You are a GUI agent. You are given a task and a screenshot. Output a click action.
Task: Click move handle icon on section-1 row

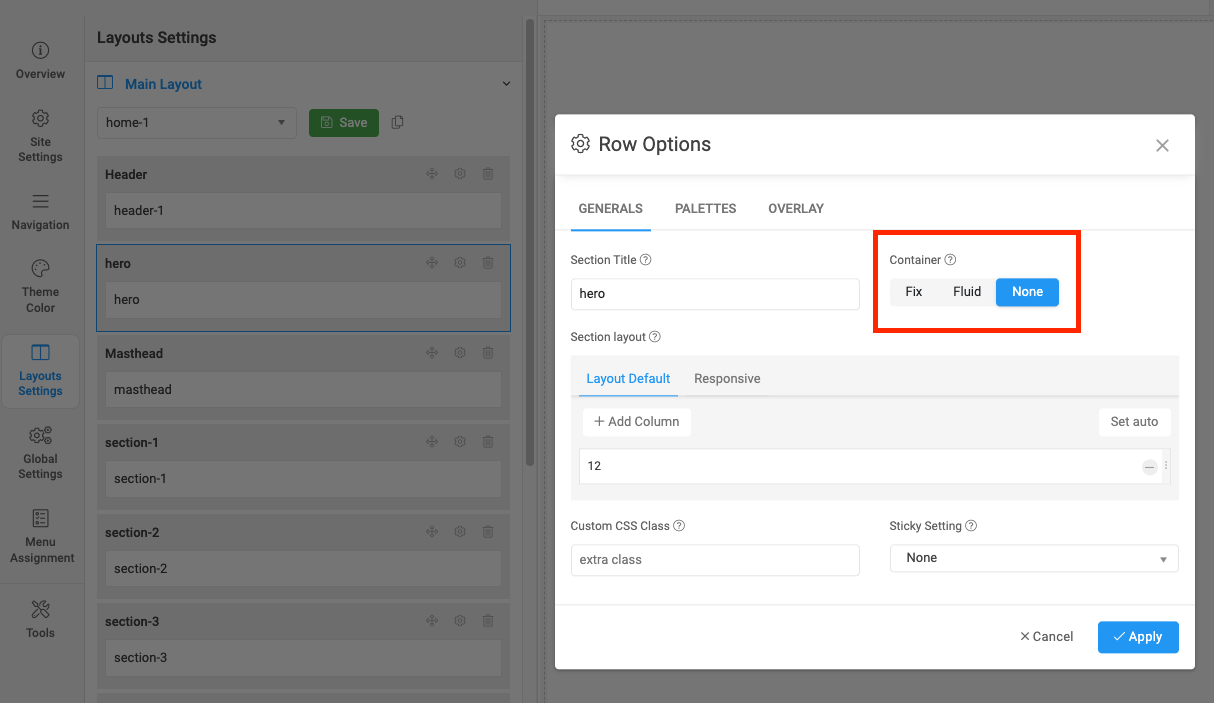pos(432,442)
